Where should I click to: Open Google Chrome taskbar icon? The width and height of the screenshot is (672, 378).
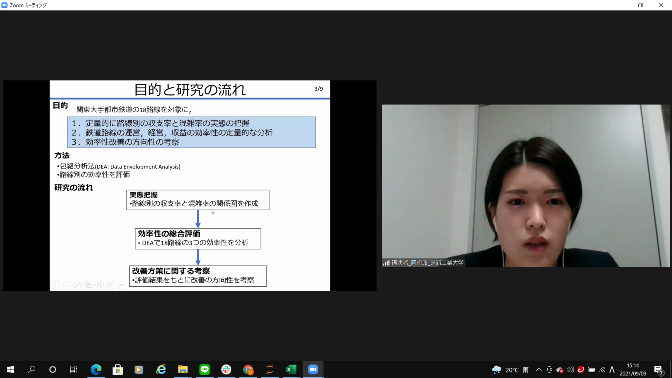[x=248, y=369]
